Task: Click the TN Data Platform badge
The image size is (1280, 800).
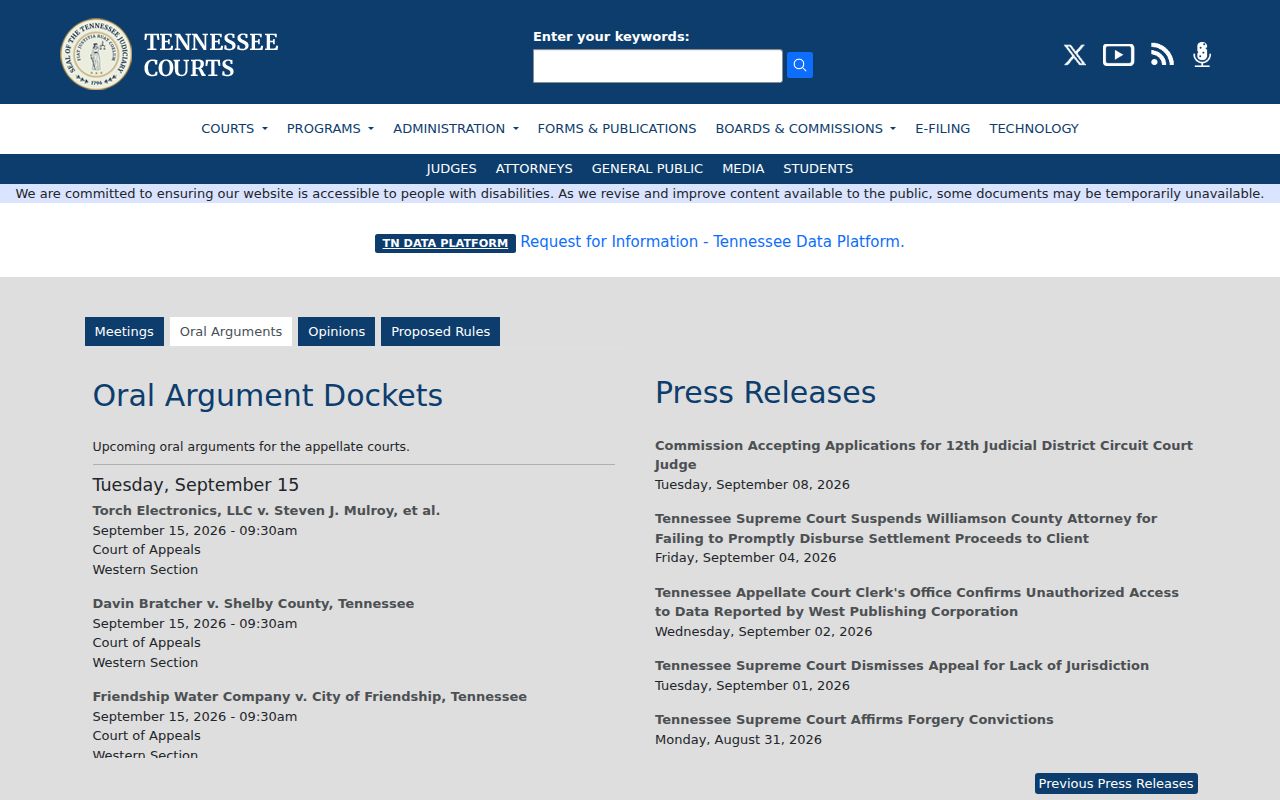Action: tap(445, 243)
